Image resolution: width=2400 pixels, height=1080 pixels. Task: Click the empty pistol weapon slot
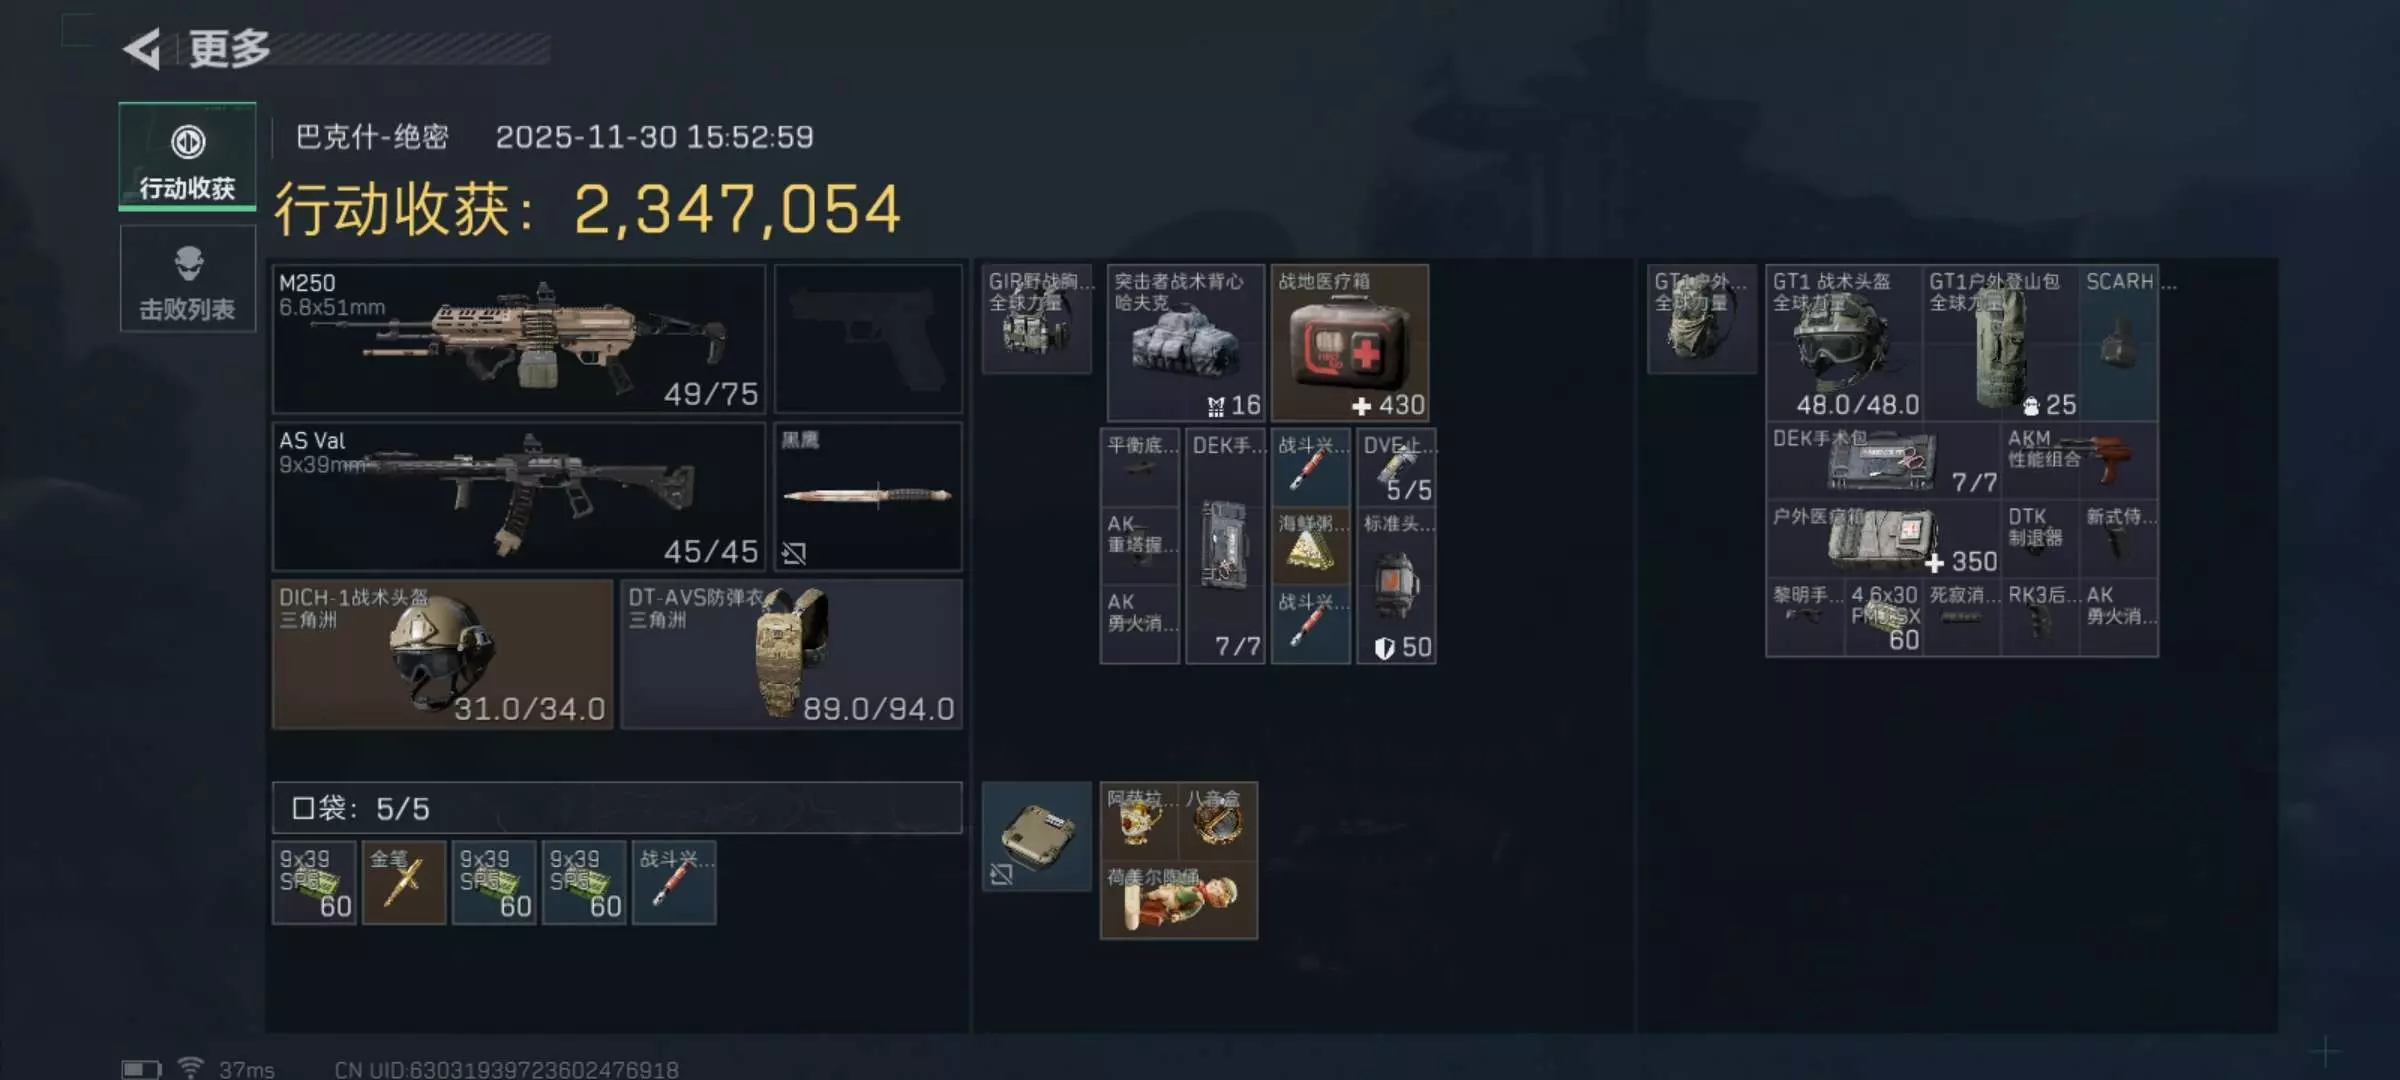click(868, 339)
